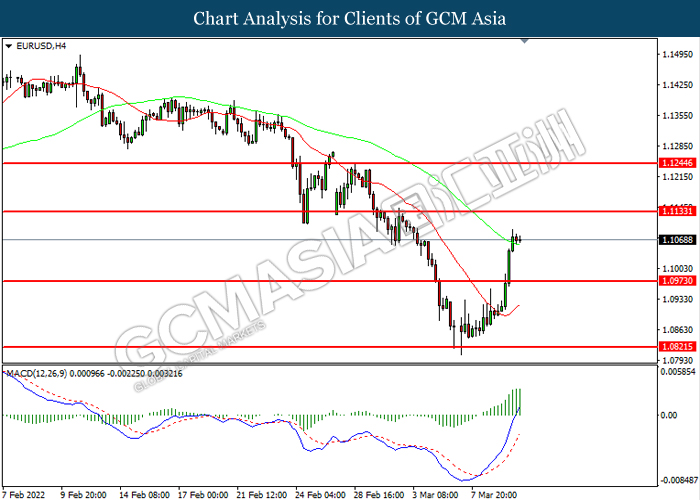The image size is (700, 500).
Task: Click the MACD -0.008487 scale value
Action: [678, 480]
